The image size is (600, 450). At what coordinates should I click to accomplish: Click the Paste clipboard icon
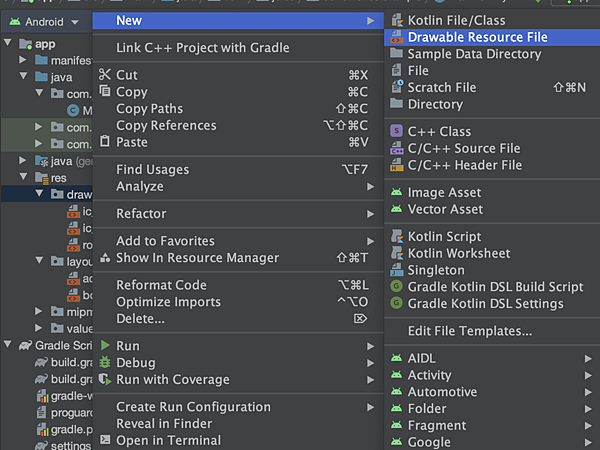(105, 141)
